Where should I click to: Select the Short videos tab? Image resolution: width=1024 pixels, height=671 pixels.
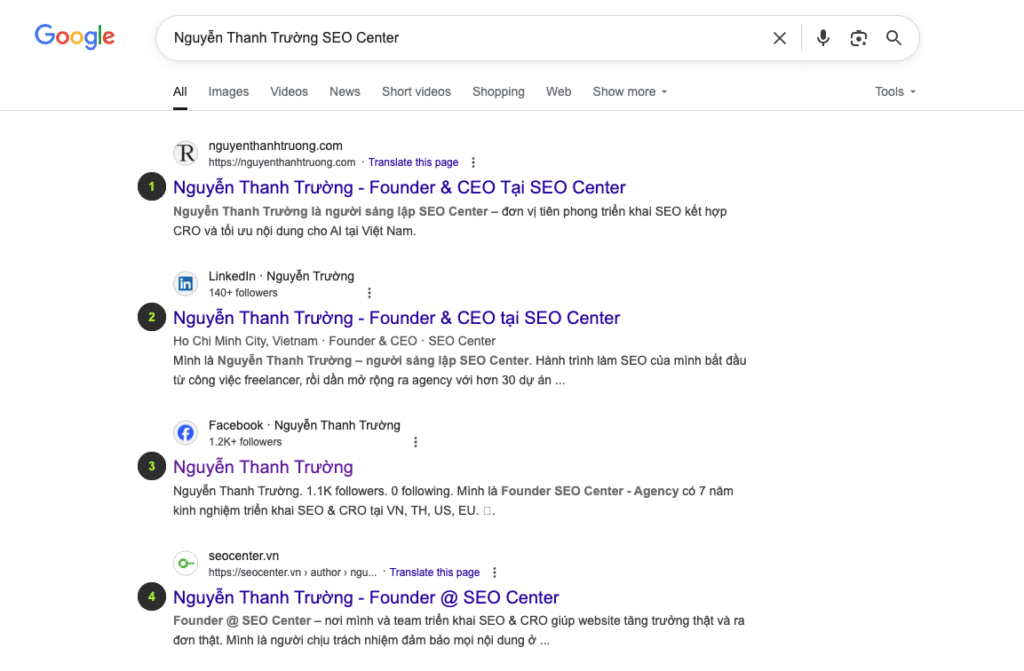pyautogui.click(x=416, y=91)
